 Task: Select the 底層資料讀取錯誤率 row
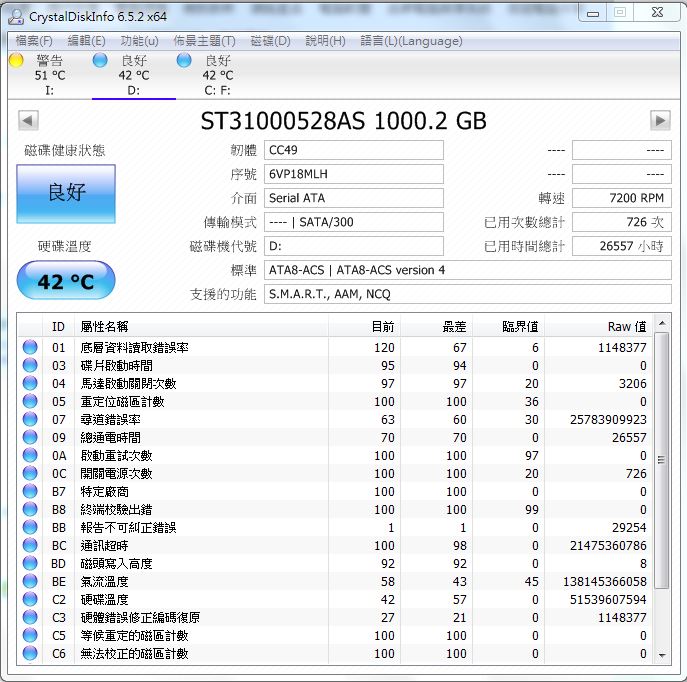point(335,347)
